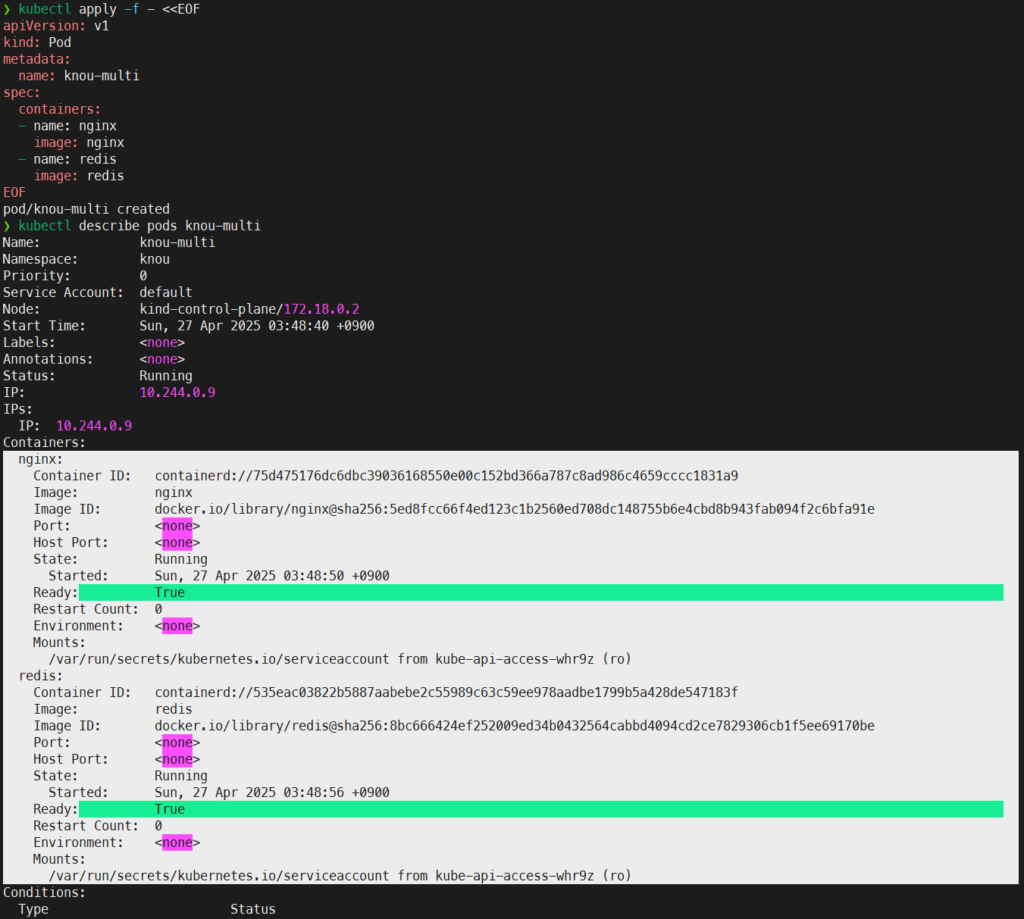The height and width of the screenshot is (919, 1024).
Task: Click the Namespace value 'knou'
Action: coord(155,259)
